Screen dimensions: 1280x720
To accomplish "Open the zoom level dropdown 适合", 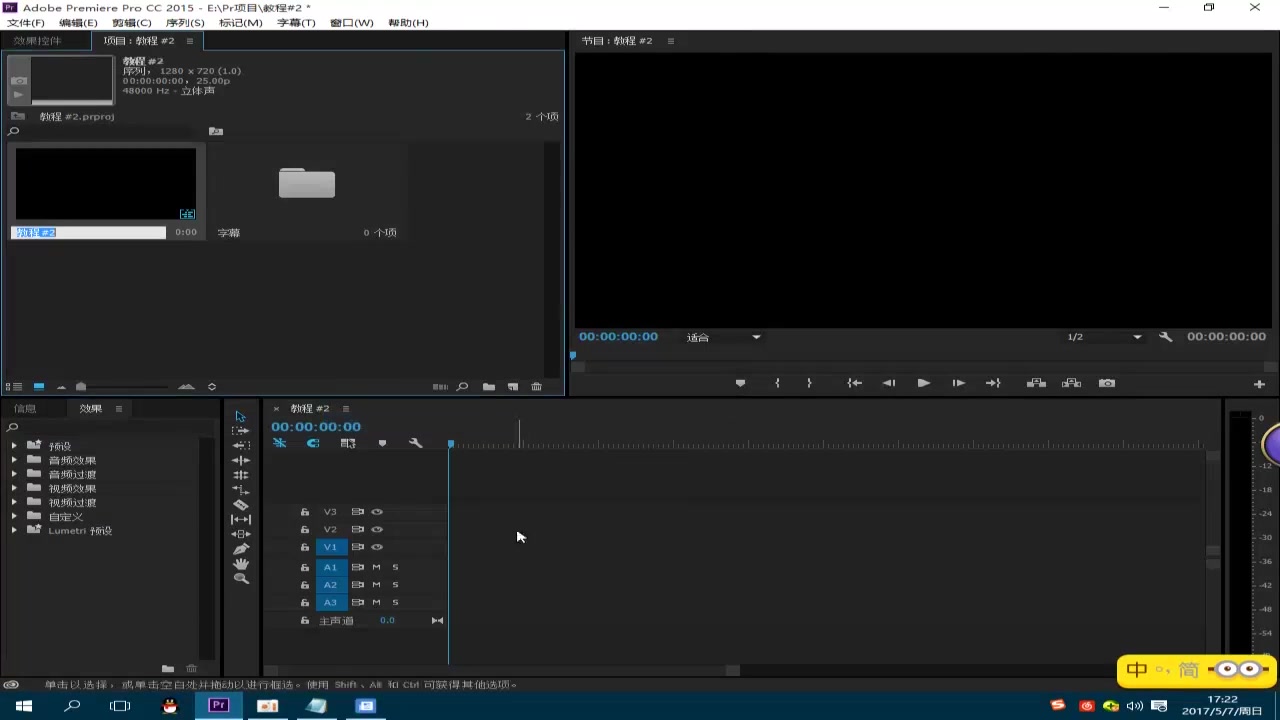I will coord(724,338).
